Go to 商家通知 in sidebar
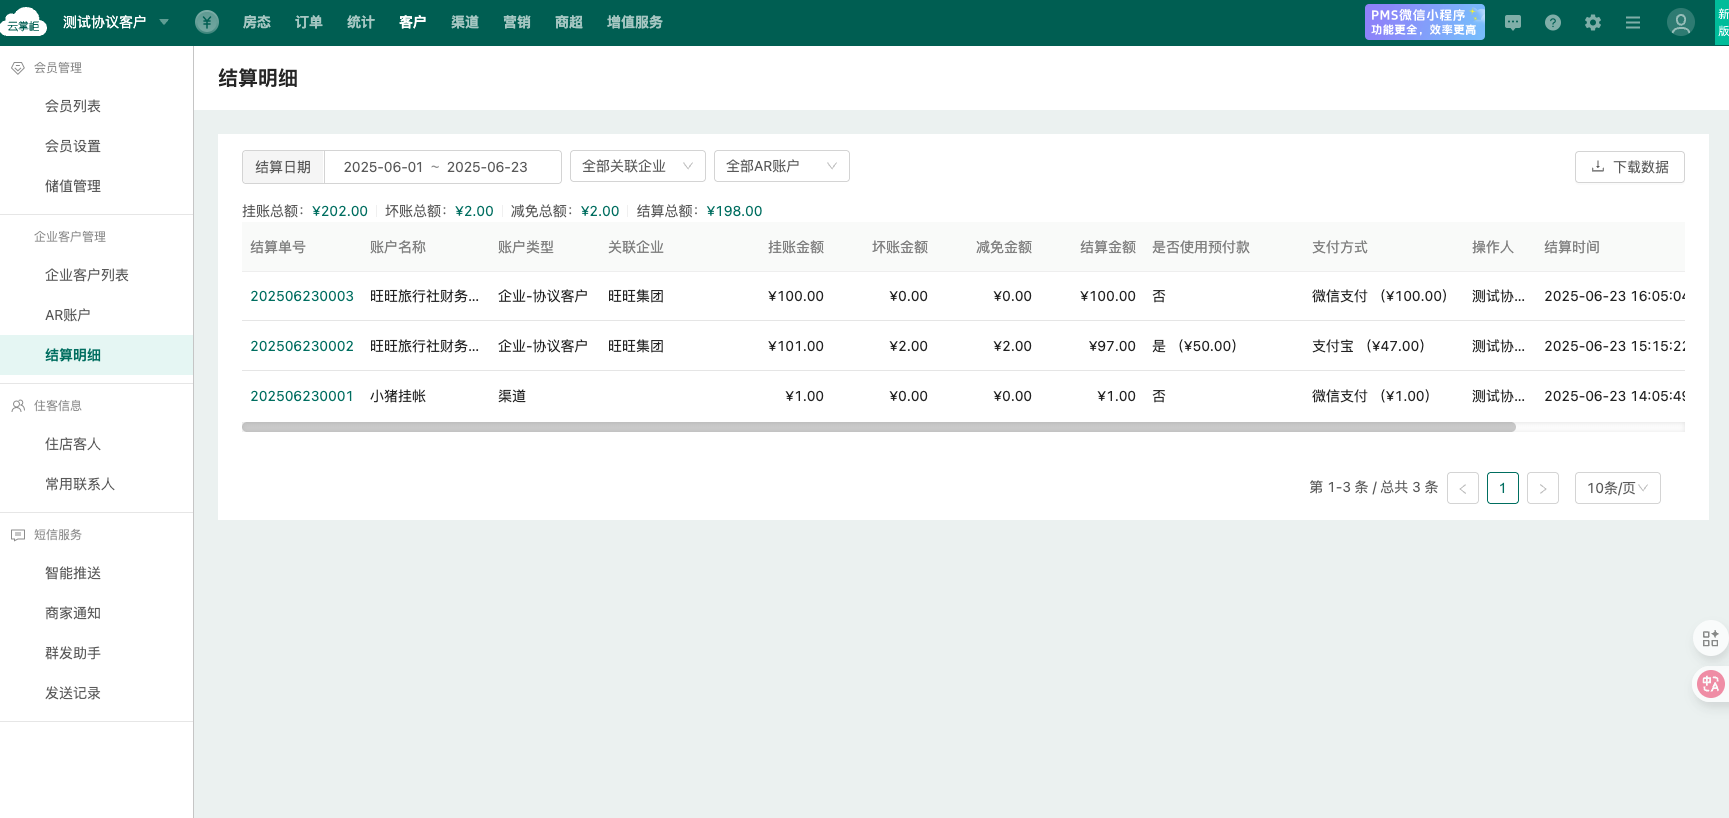Viewport: 1729px width, 818px height. coord(73,613)
